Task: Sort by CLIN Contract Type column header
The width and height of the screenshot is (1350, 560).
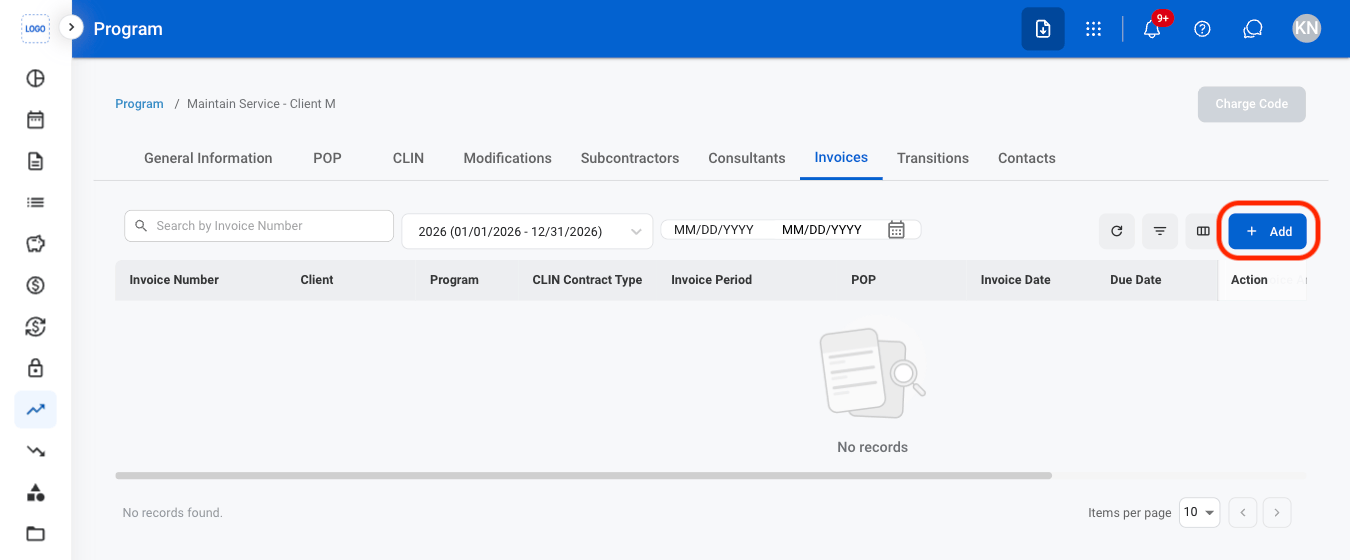Action: point(587,280)
